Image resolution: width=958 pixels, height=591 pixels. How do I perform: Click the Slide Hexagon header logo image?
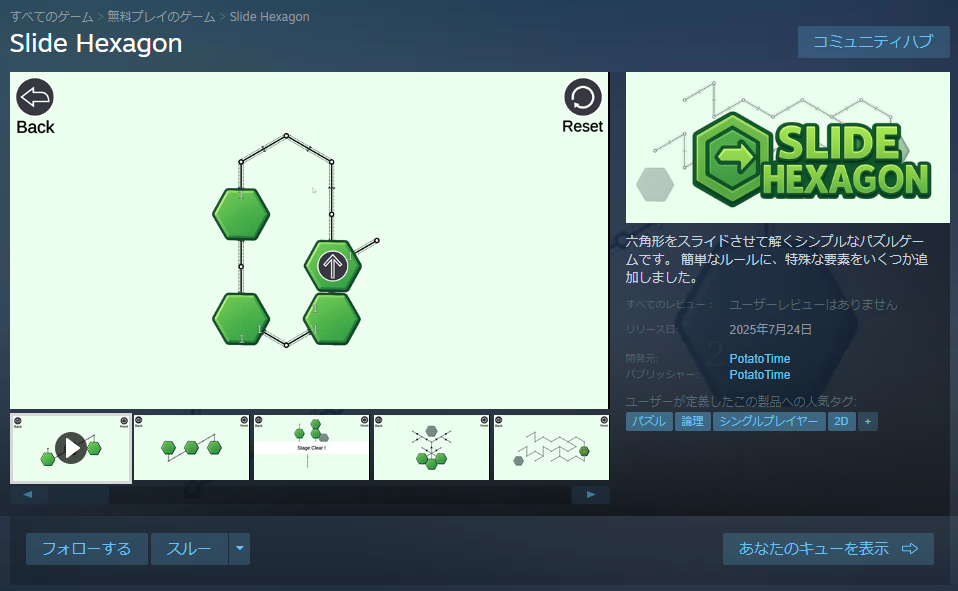tap(788, 147)
